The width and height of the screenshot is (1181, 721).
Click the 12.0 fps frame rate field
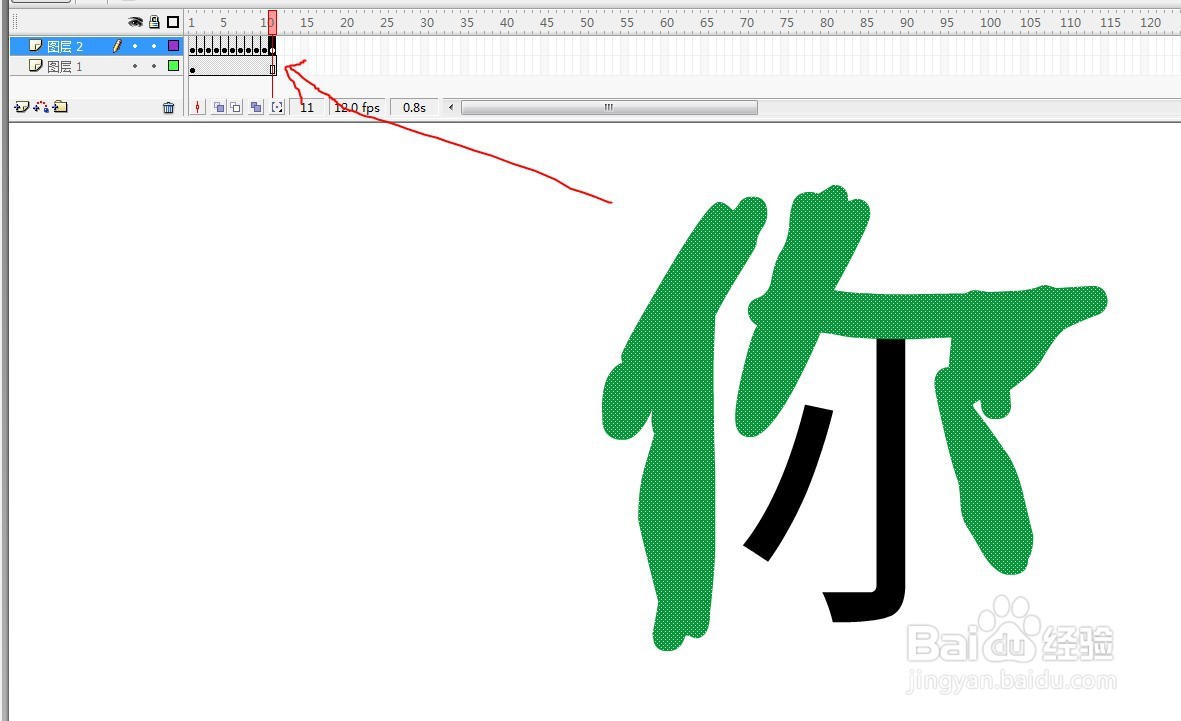pos(357,107)
